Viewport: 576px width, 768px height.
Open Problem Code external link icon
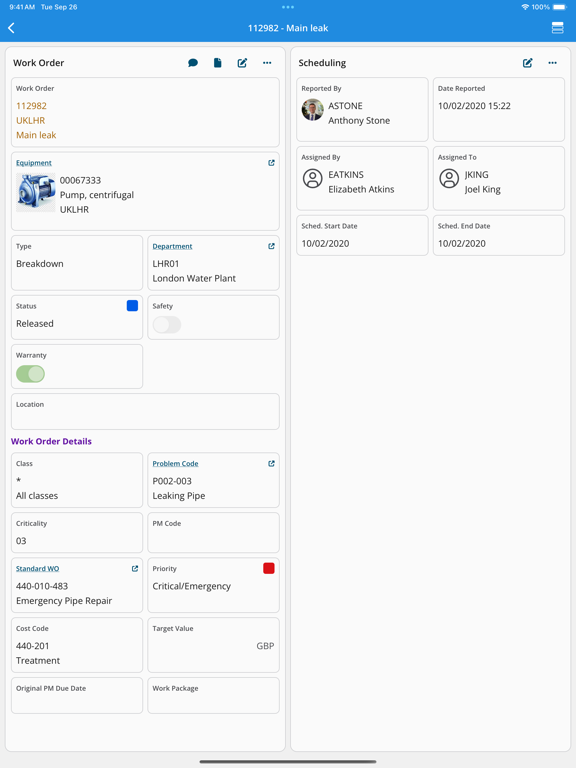point(271,463)
